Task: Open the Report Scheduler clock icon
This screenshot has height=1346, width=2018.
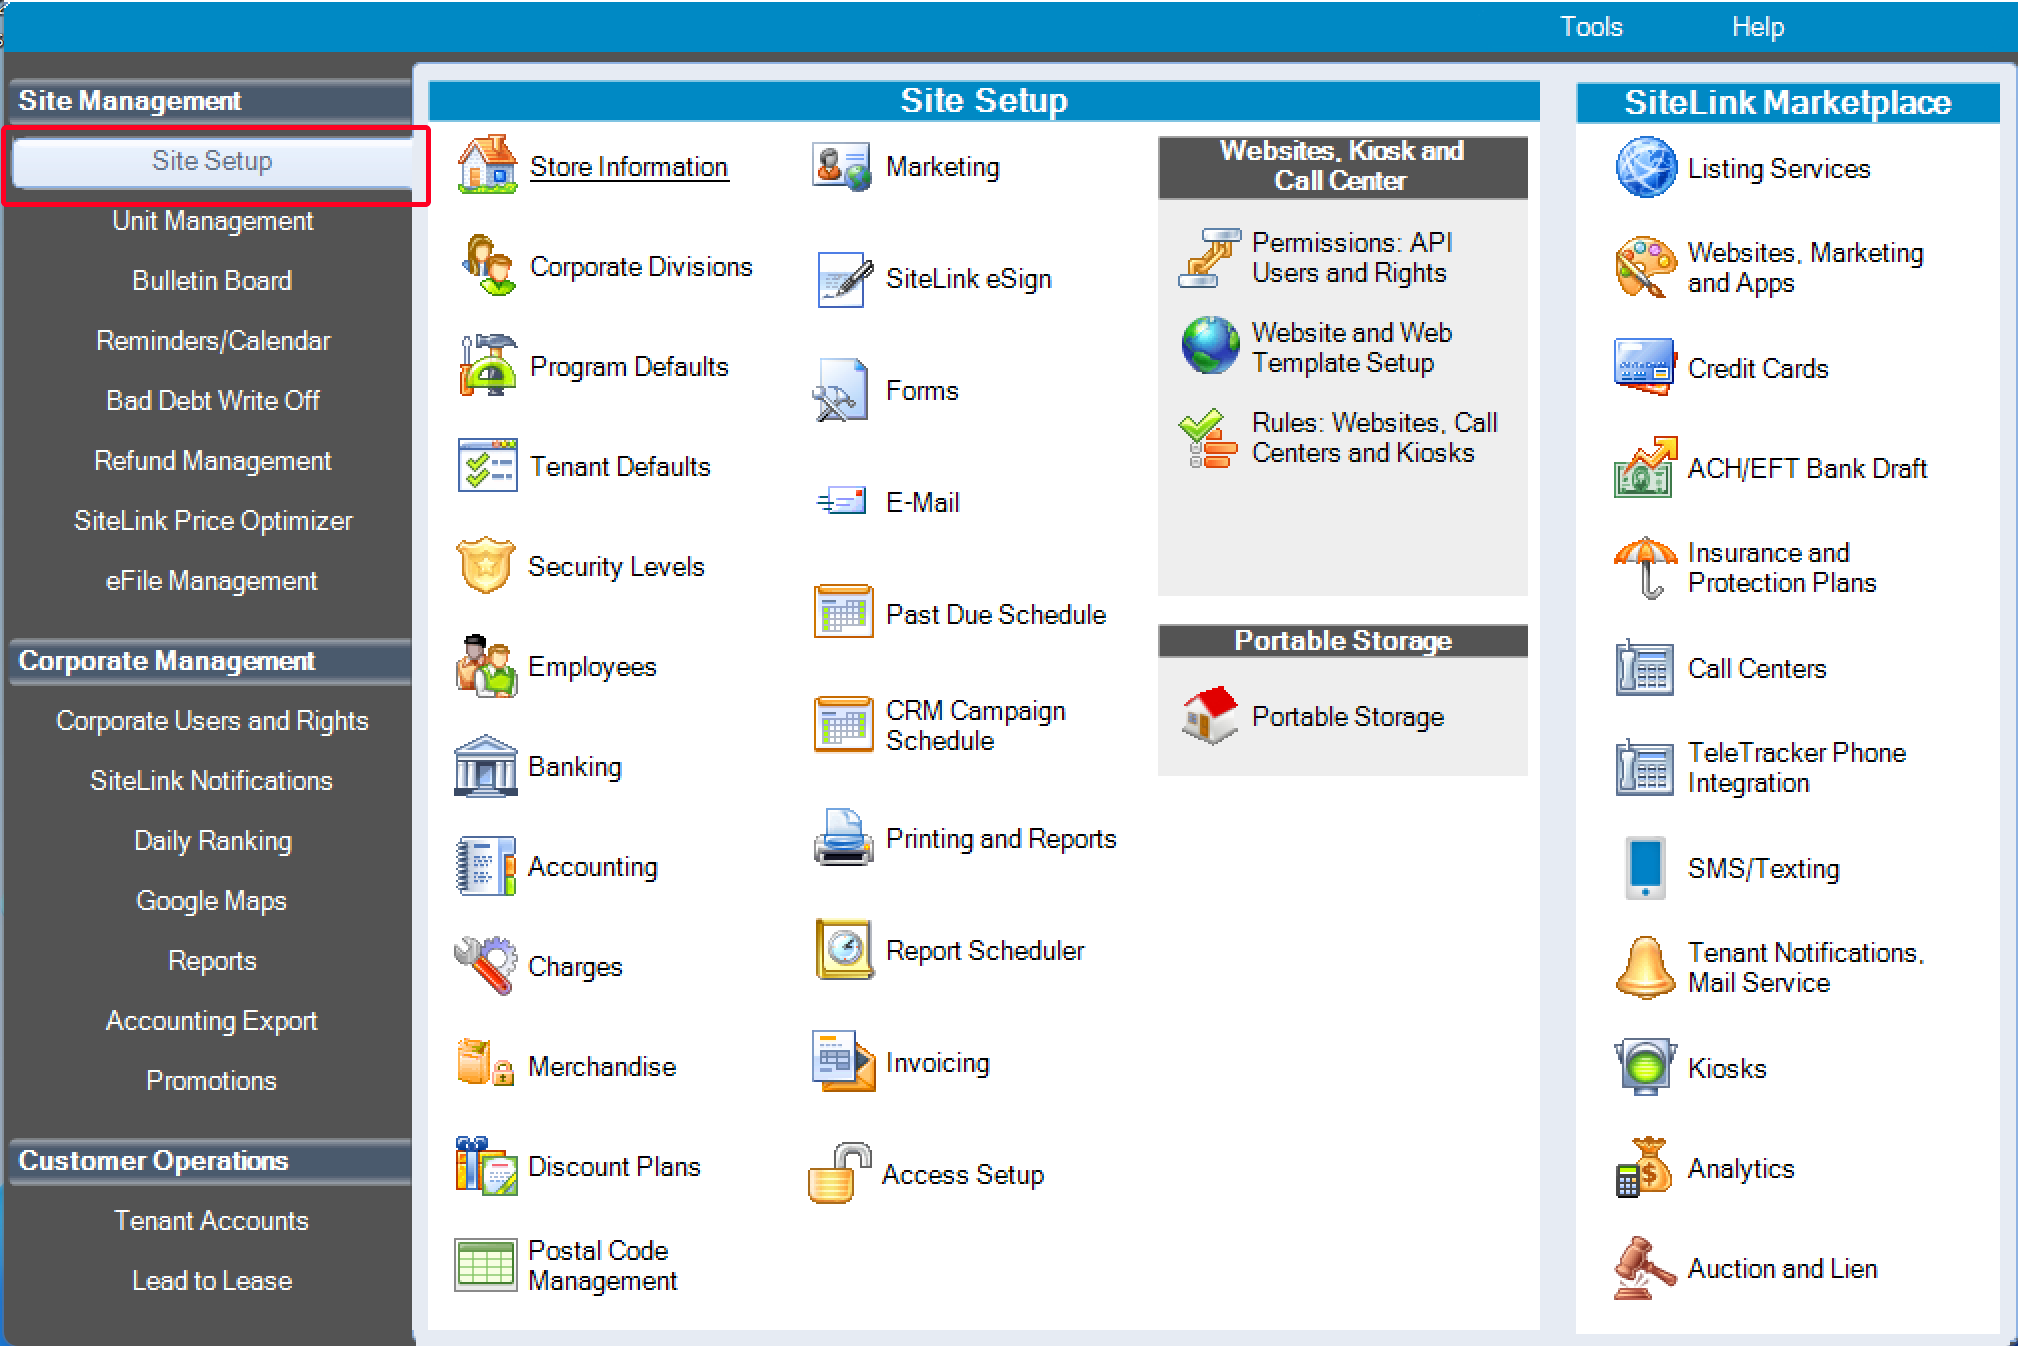Action: pyautogui.click(x=845, y=949)
